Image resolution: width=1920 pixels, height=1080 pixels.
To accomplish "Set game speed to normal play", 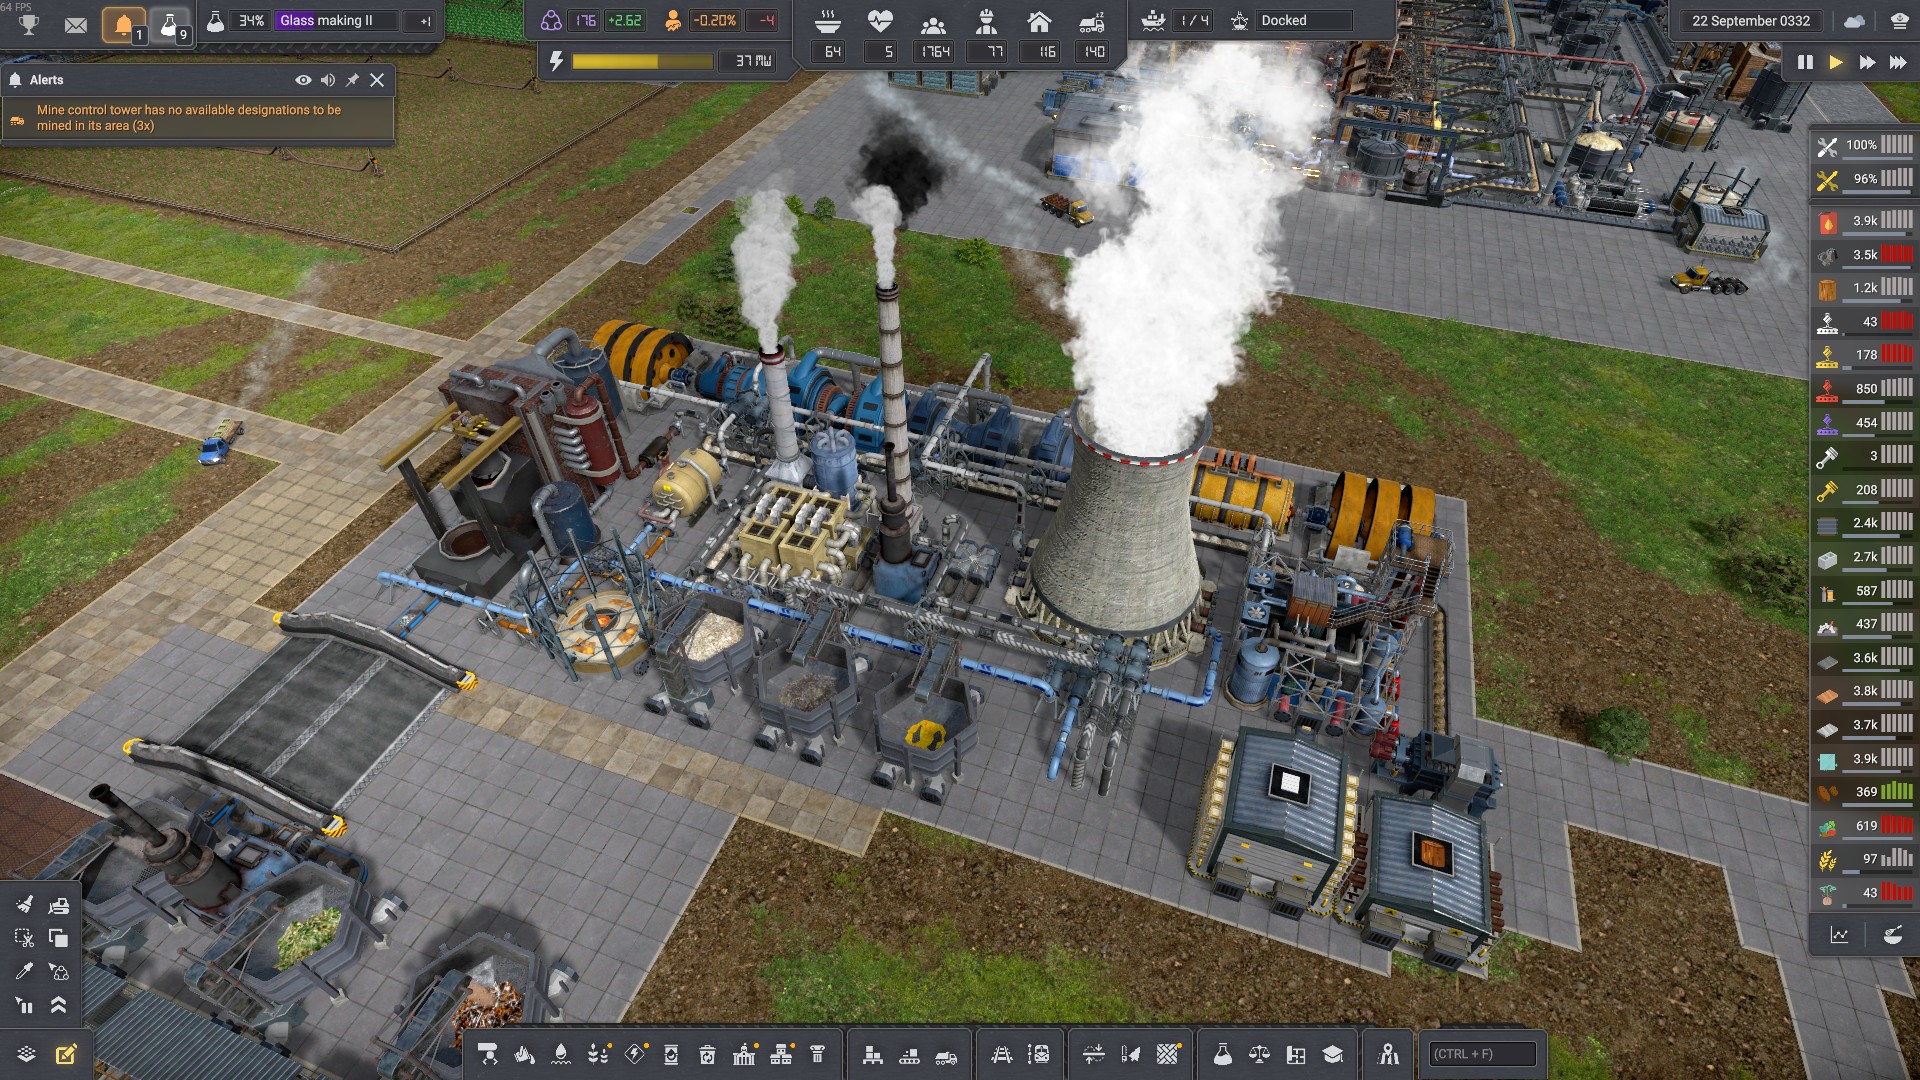I will [1836, 62].
